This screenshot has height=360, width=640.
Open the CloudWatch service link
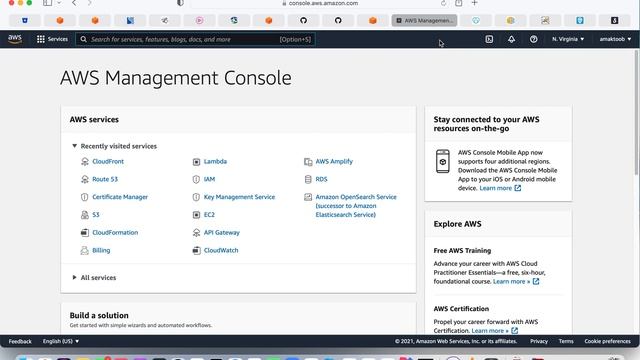221,250
